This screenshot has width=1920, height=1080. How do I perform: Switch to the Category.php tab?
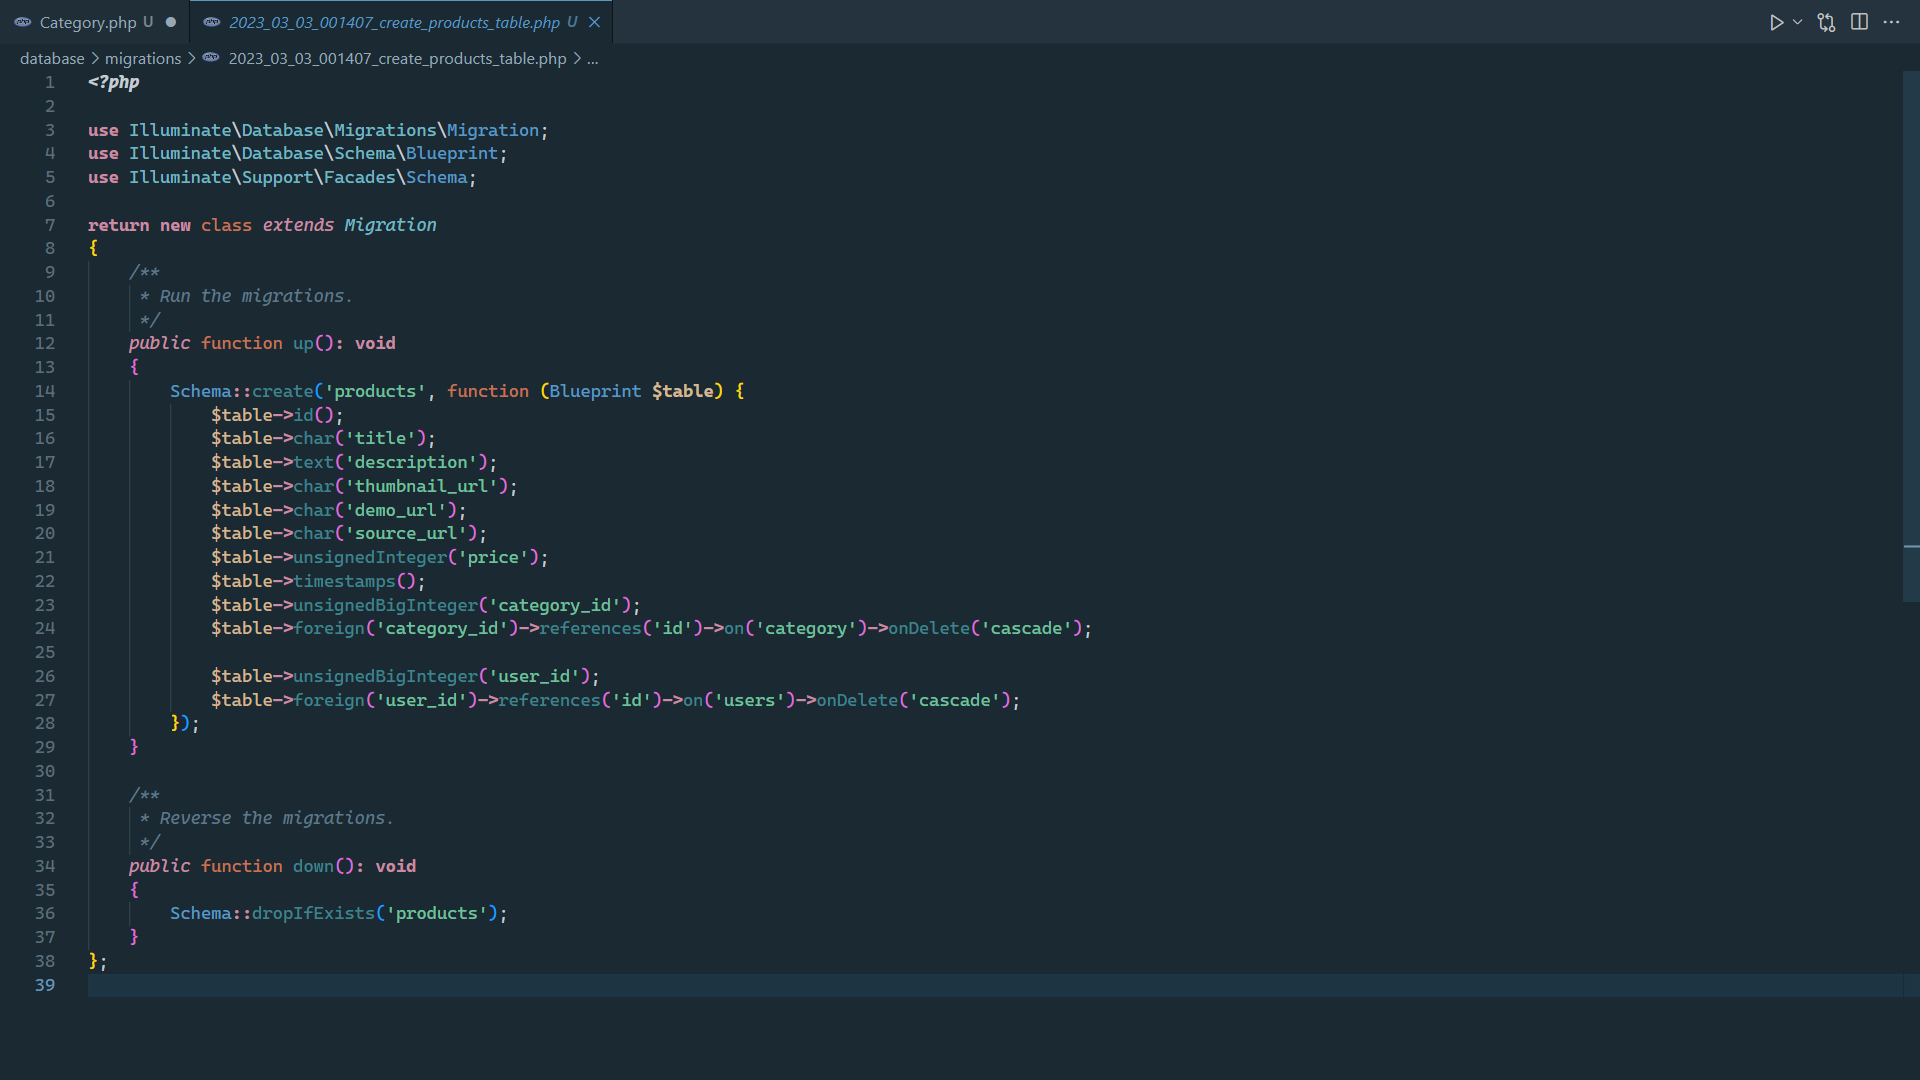click(88, 22)
